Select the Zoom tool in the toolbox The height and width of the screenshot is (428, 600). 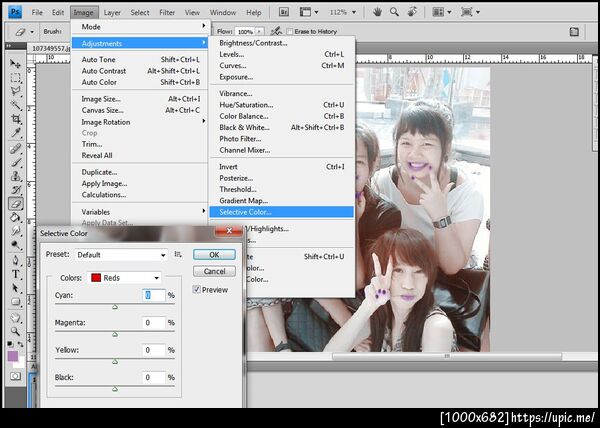[x=16, y=331]
